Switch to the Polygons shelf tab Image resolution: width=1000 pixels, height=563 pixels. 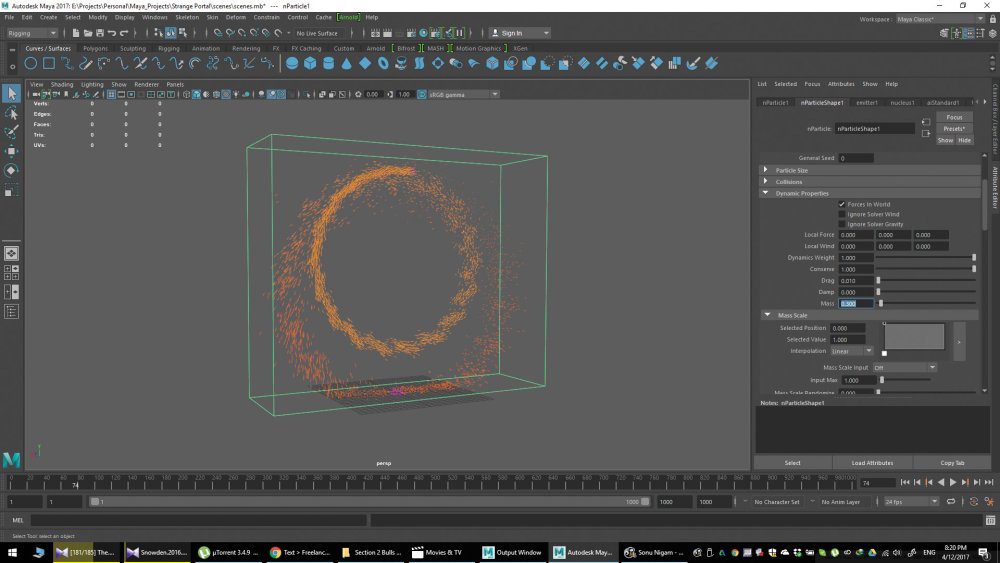(95, 48)
